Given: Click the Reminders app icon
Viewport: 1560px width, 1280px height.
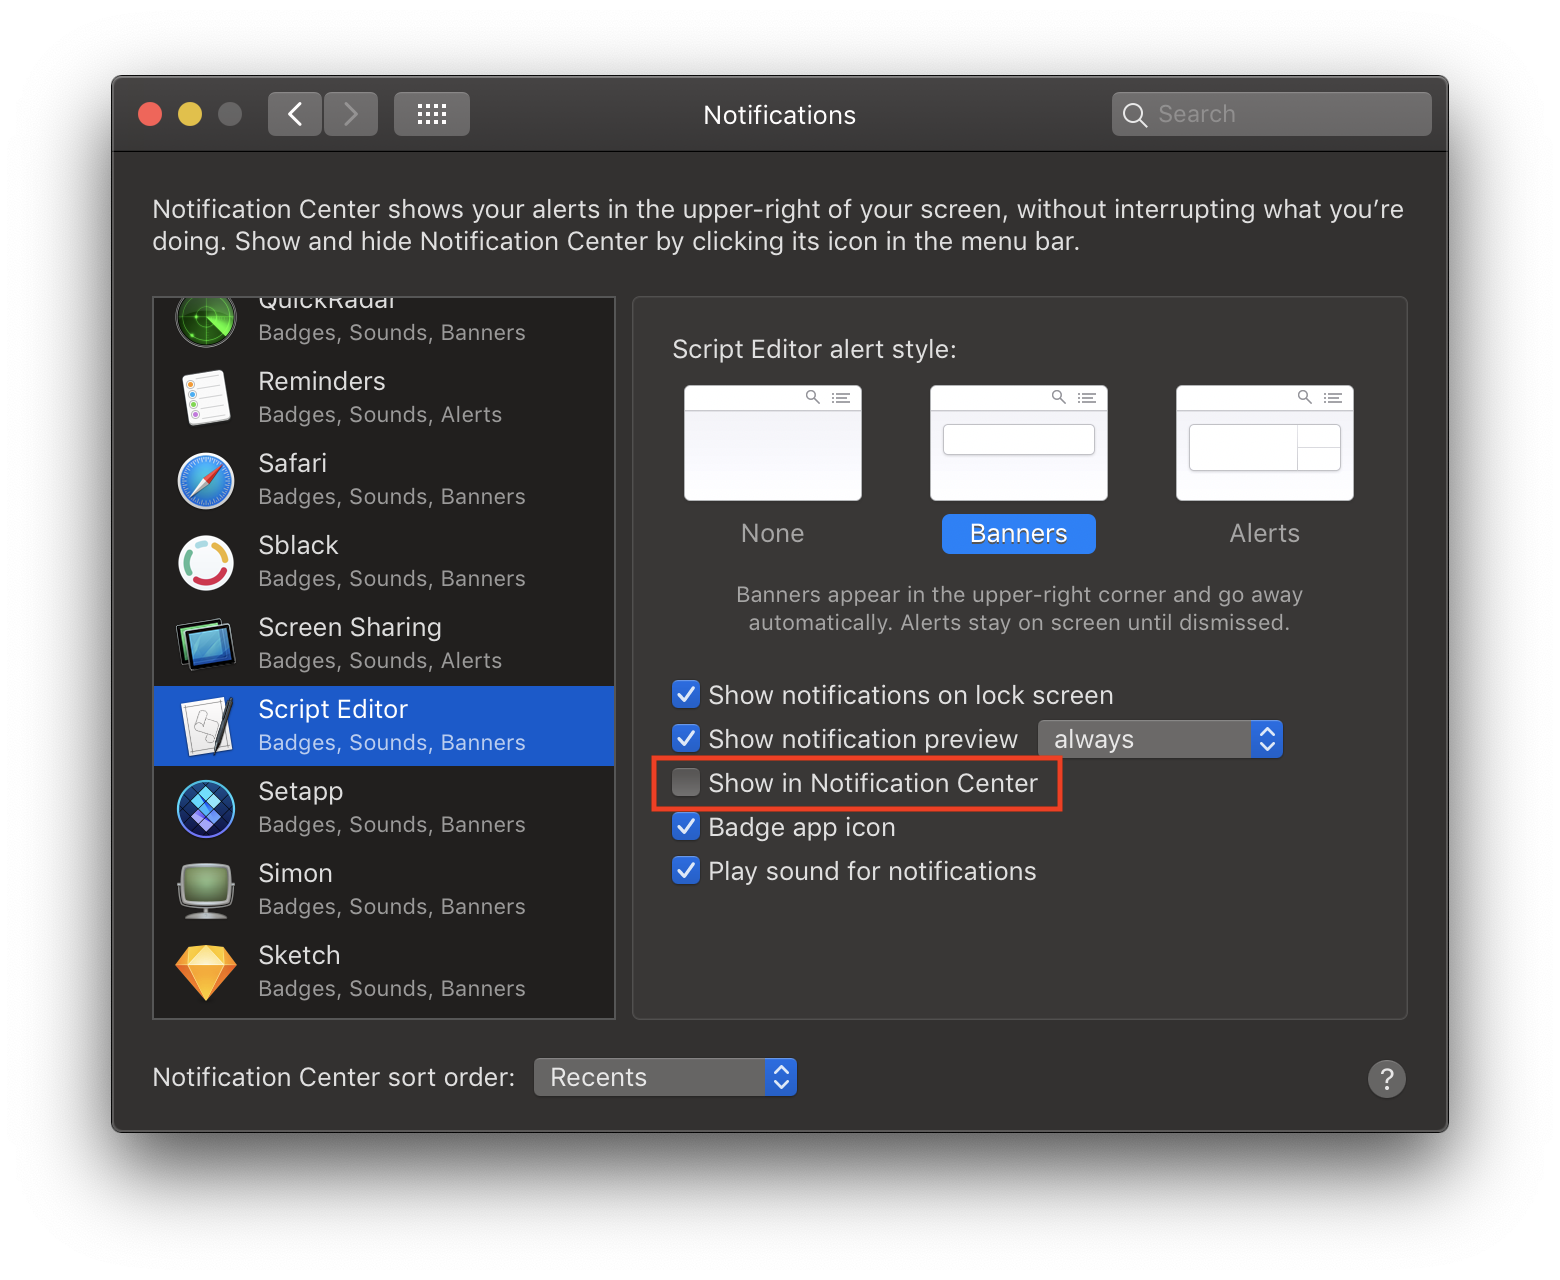Looking at the screenshot, I should [206, 397].
